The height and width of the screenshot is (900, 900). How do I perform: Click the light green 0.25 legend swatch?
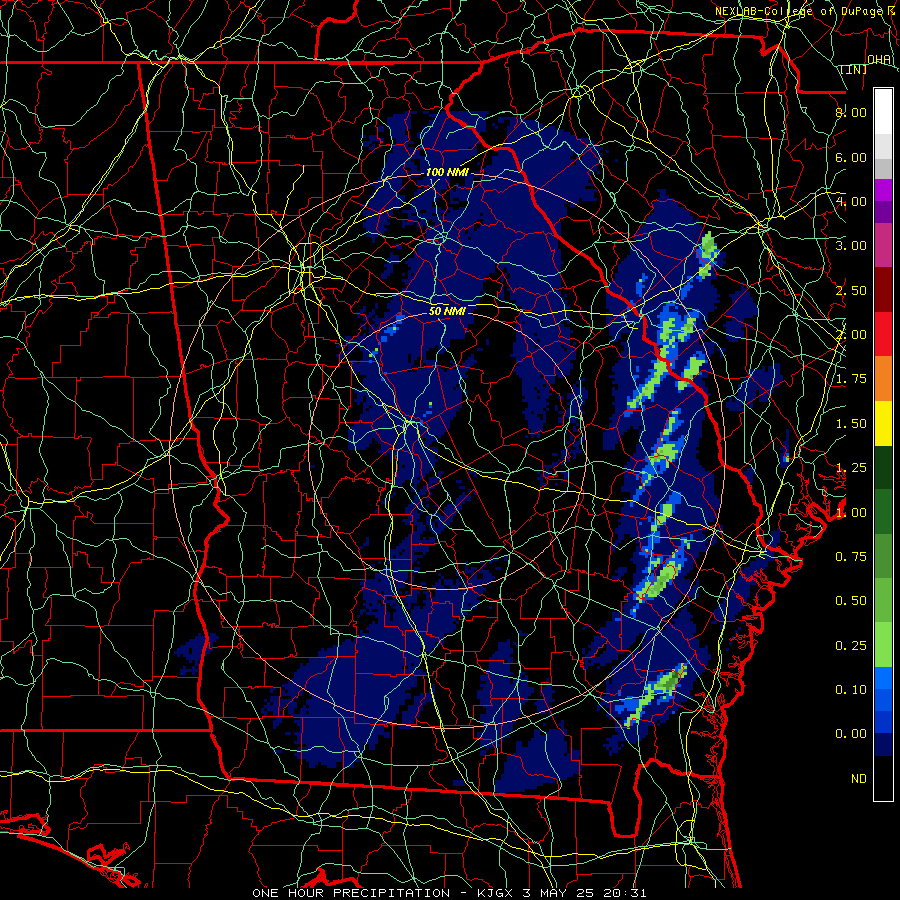click(x=883, y=645)
